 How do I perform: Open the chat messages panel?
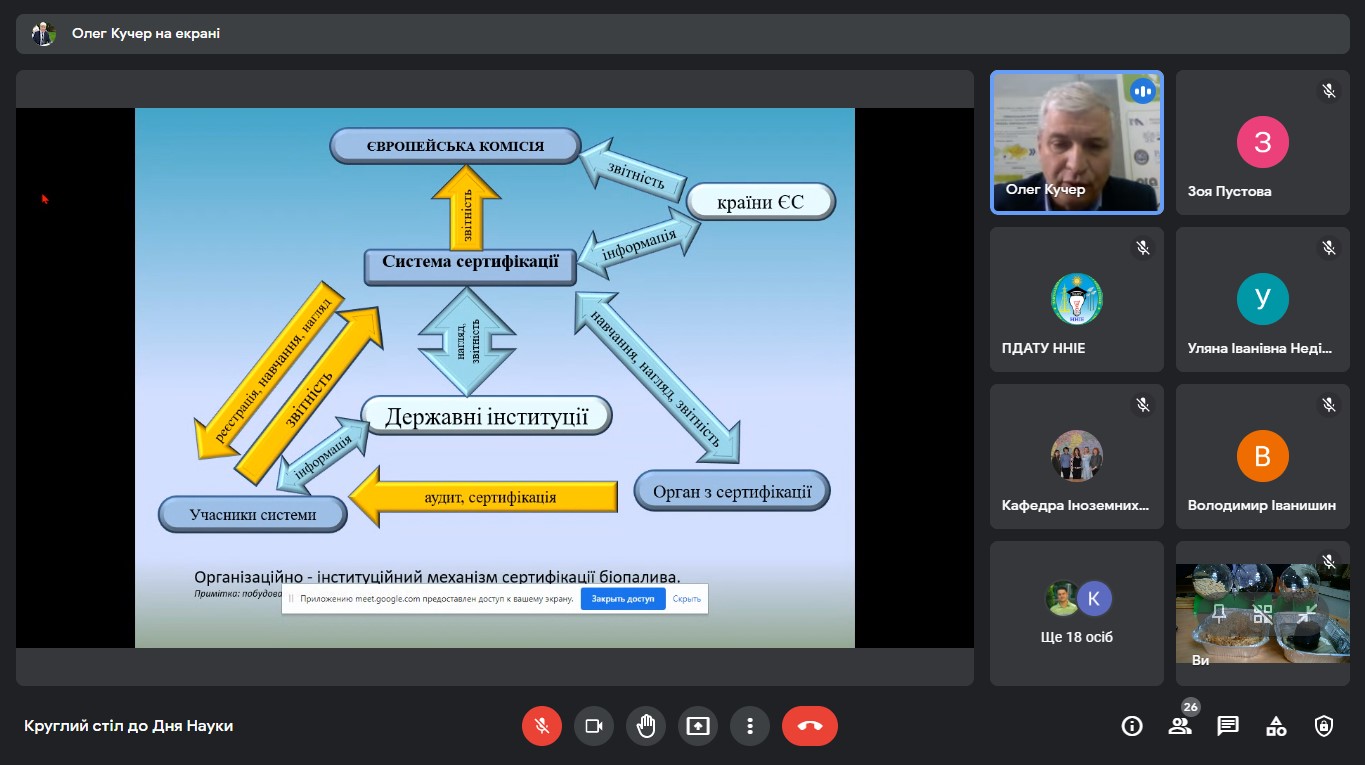tap(1228, 726)
